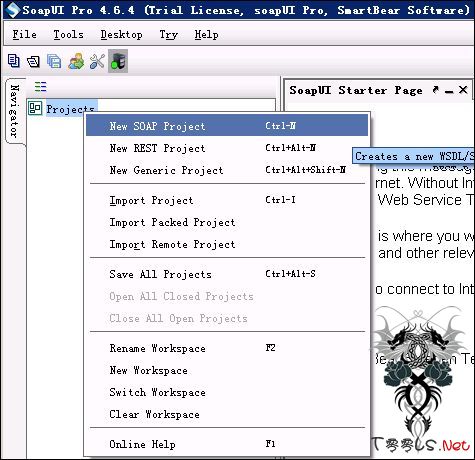475x460 pixels.
Task: Click the Import Project toolbar icon
Action: (33, 61)
